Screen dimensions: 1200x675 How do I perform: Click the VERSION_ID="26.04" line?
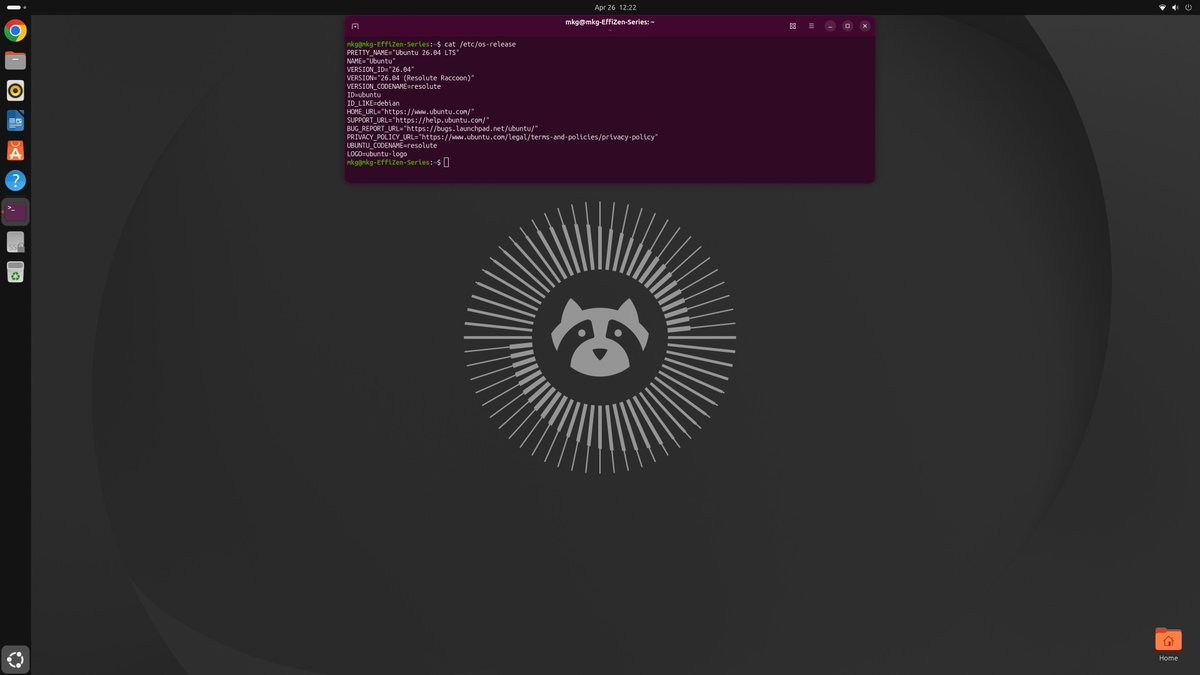[x=381, y=70]
